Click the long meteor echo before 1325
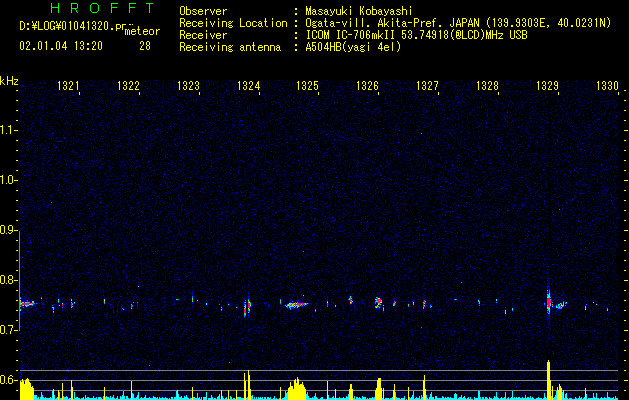Image resolution: width=629 pixels, height=400 pixels. [x=297, y=305]
